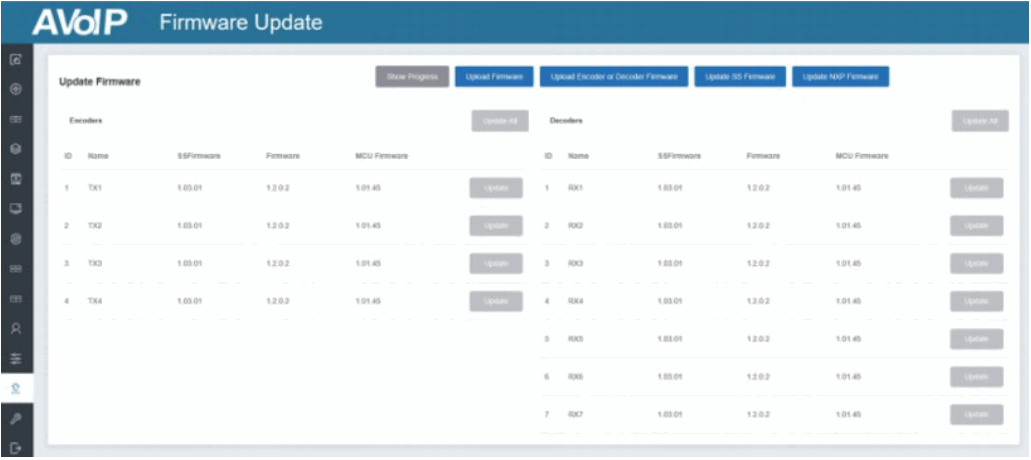Click the SSFirmware column header in Encoders table

pos(199,156)
